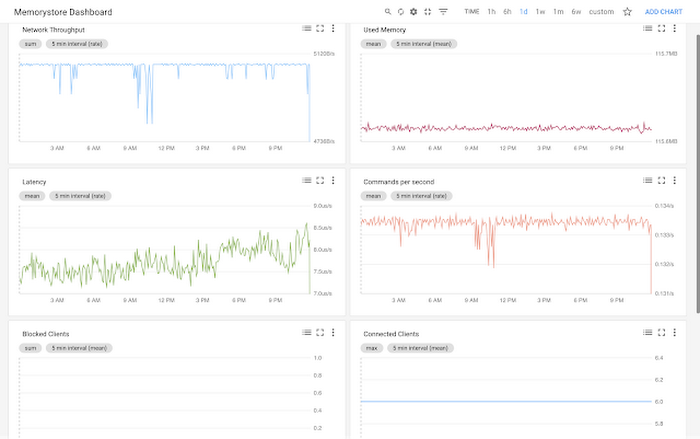Open more options menu on Used Memory chart

(674, 28)
